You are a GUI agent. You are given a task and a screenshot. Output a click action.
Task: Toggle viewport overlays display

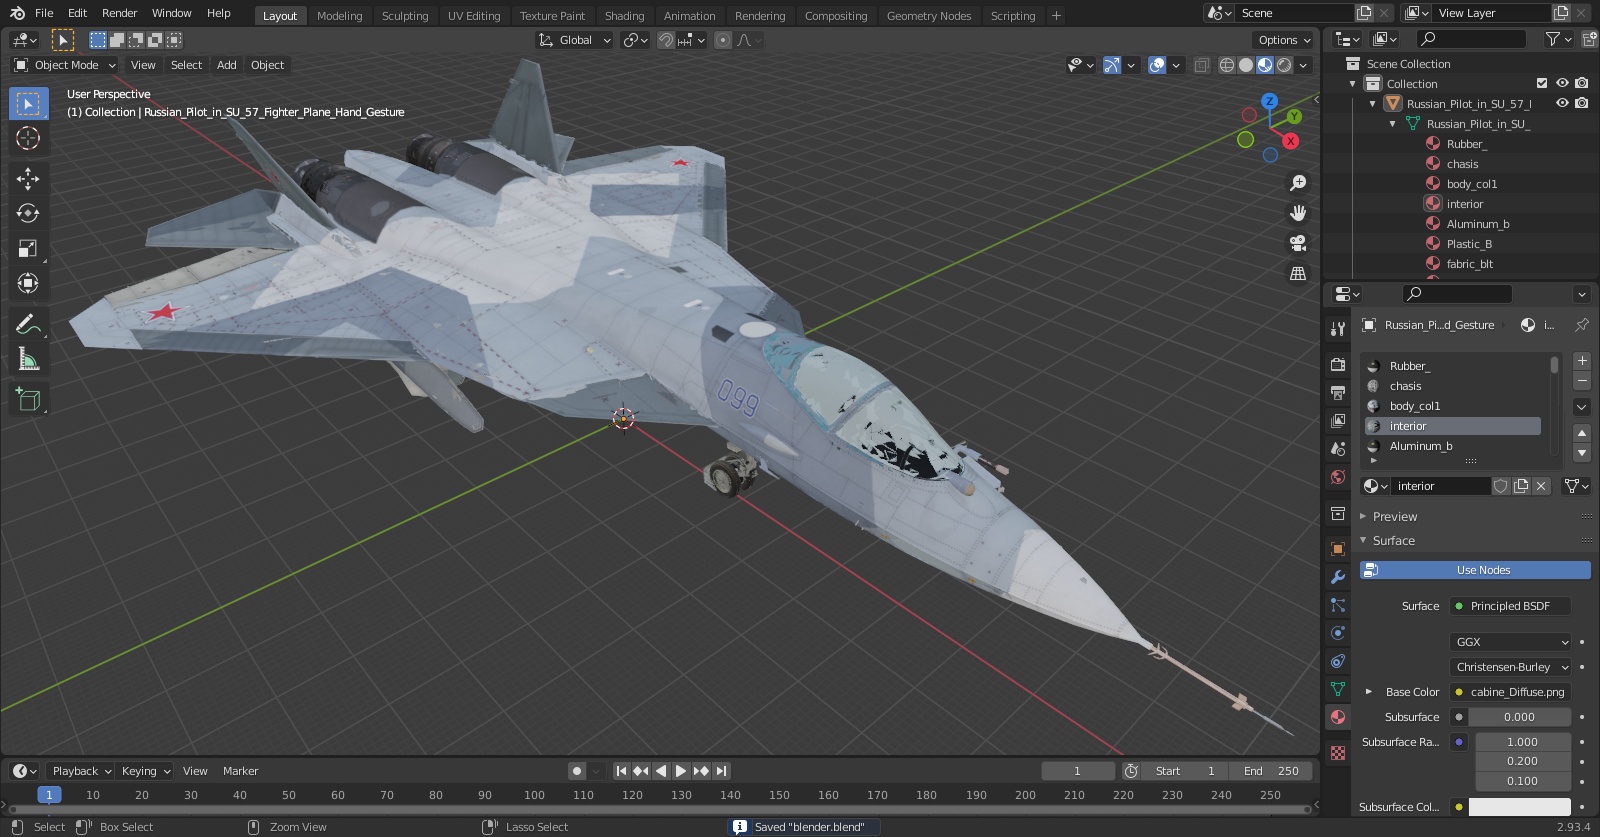click(x=1157, y=65)
